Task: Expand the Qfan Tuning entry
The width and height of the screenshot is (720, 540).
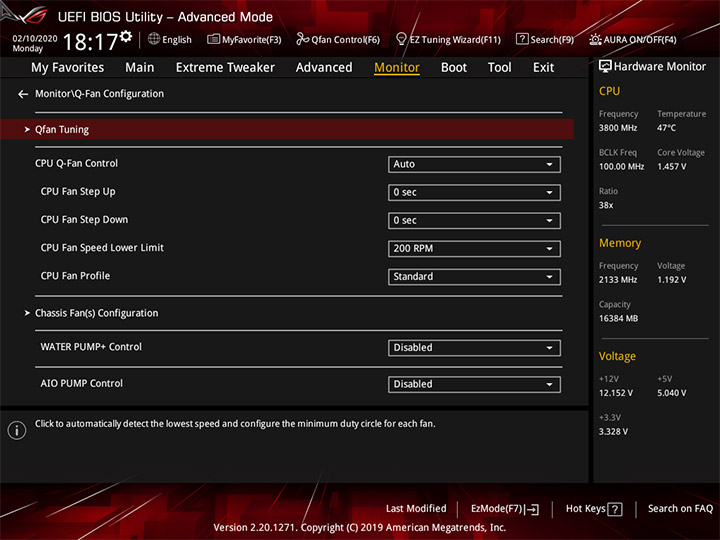Action: [287, 129]
